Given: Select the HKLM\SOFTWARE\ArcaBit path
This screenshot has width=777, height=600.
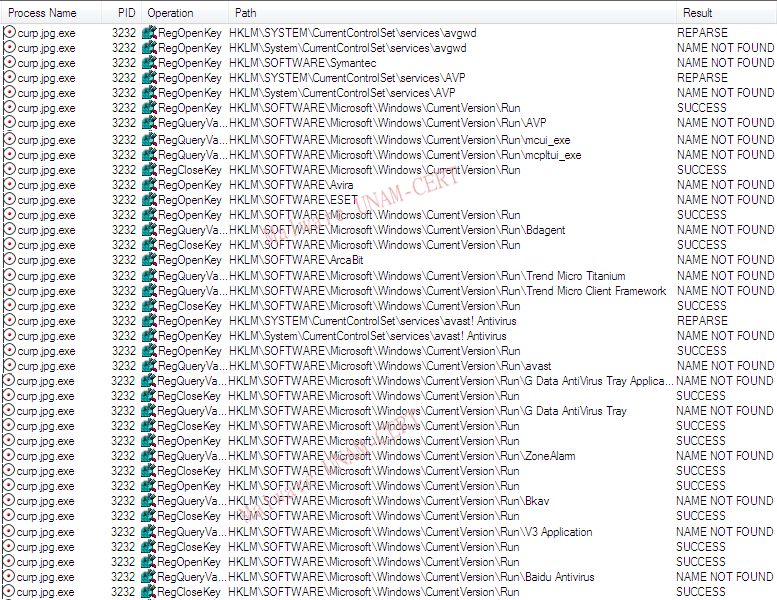Looking at the screenshot, I should [296, 260].
